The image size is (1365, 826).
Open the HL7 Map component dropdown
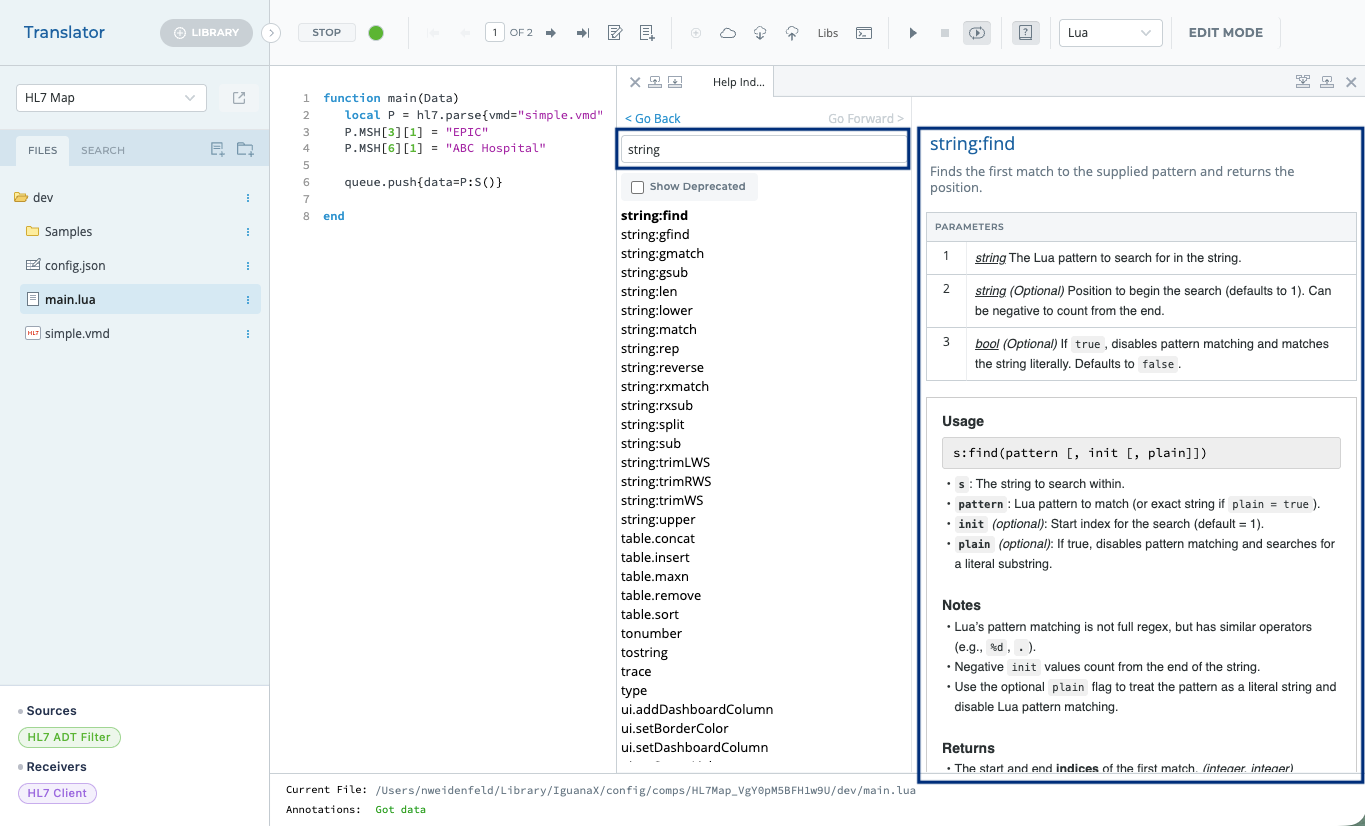(x=111, y=98)
